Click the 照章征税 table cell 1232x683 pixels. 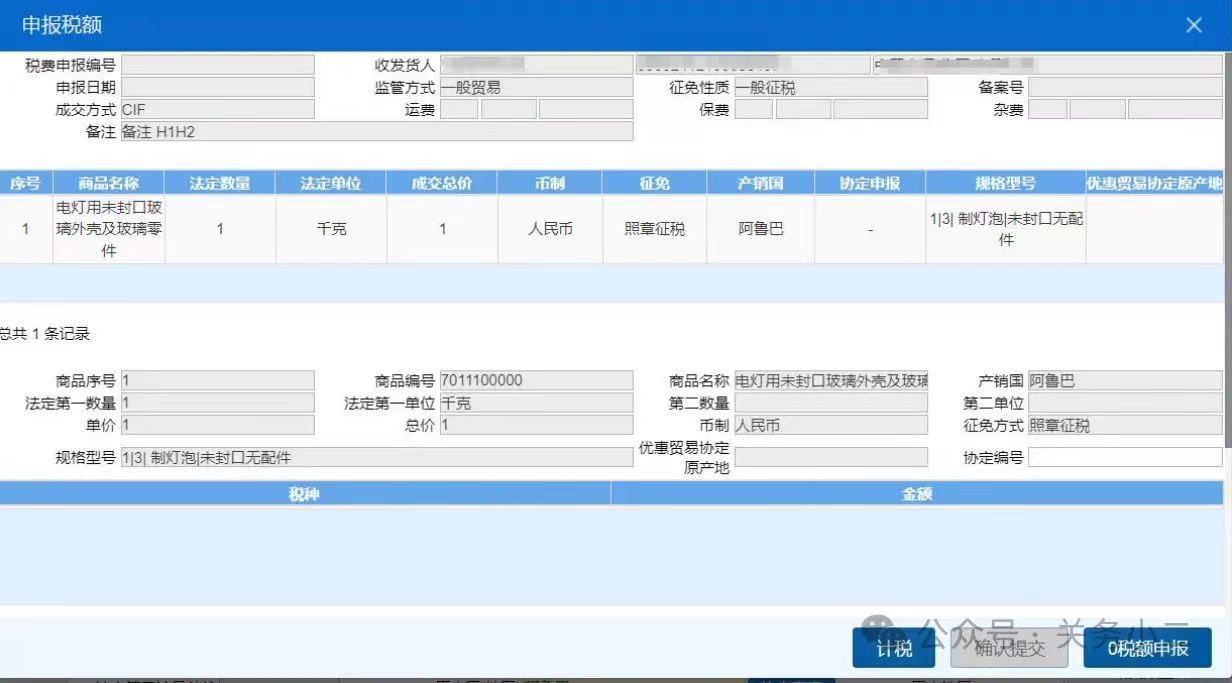[655, 229]
